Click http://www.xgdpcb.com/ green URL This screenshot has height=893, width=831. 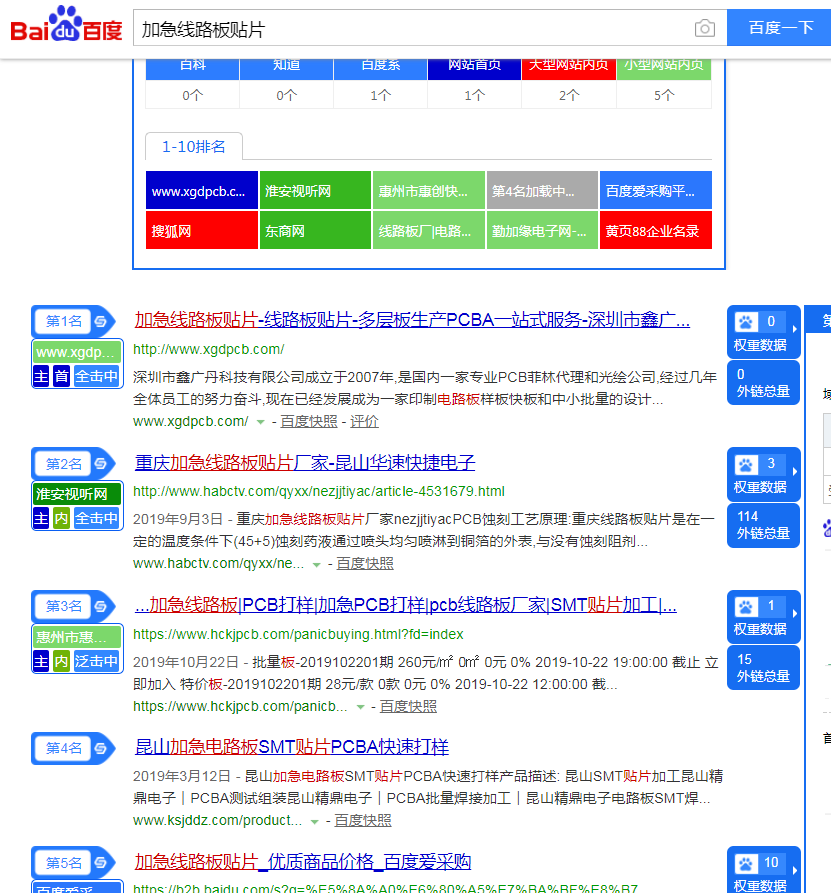click(x=208, y=349)
